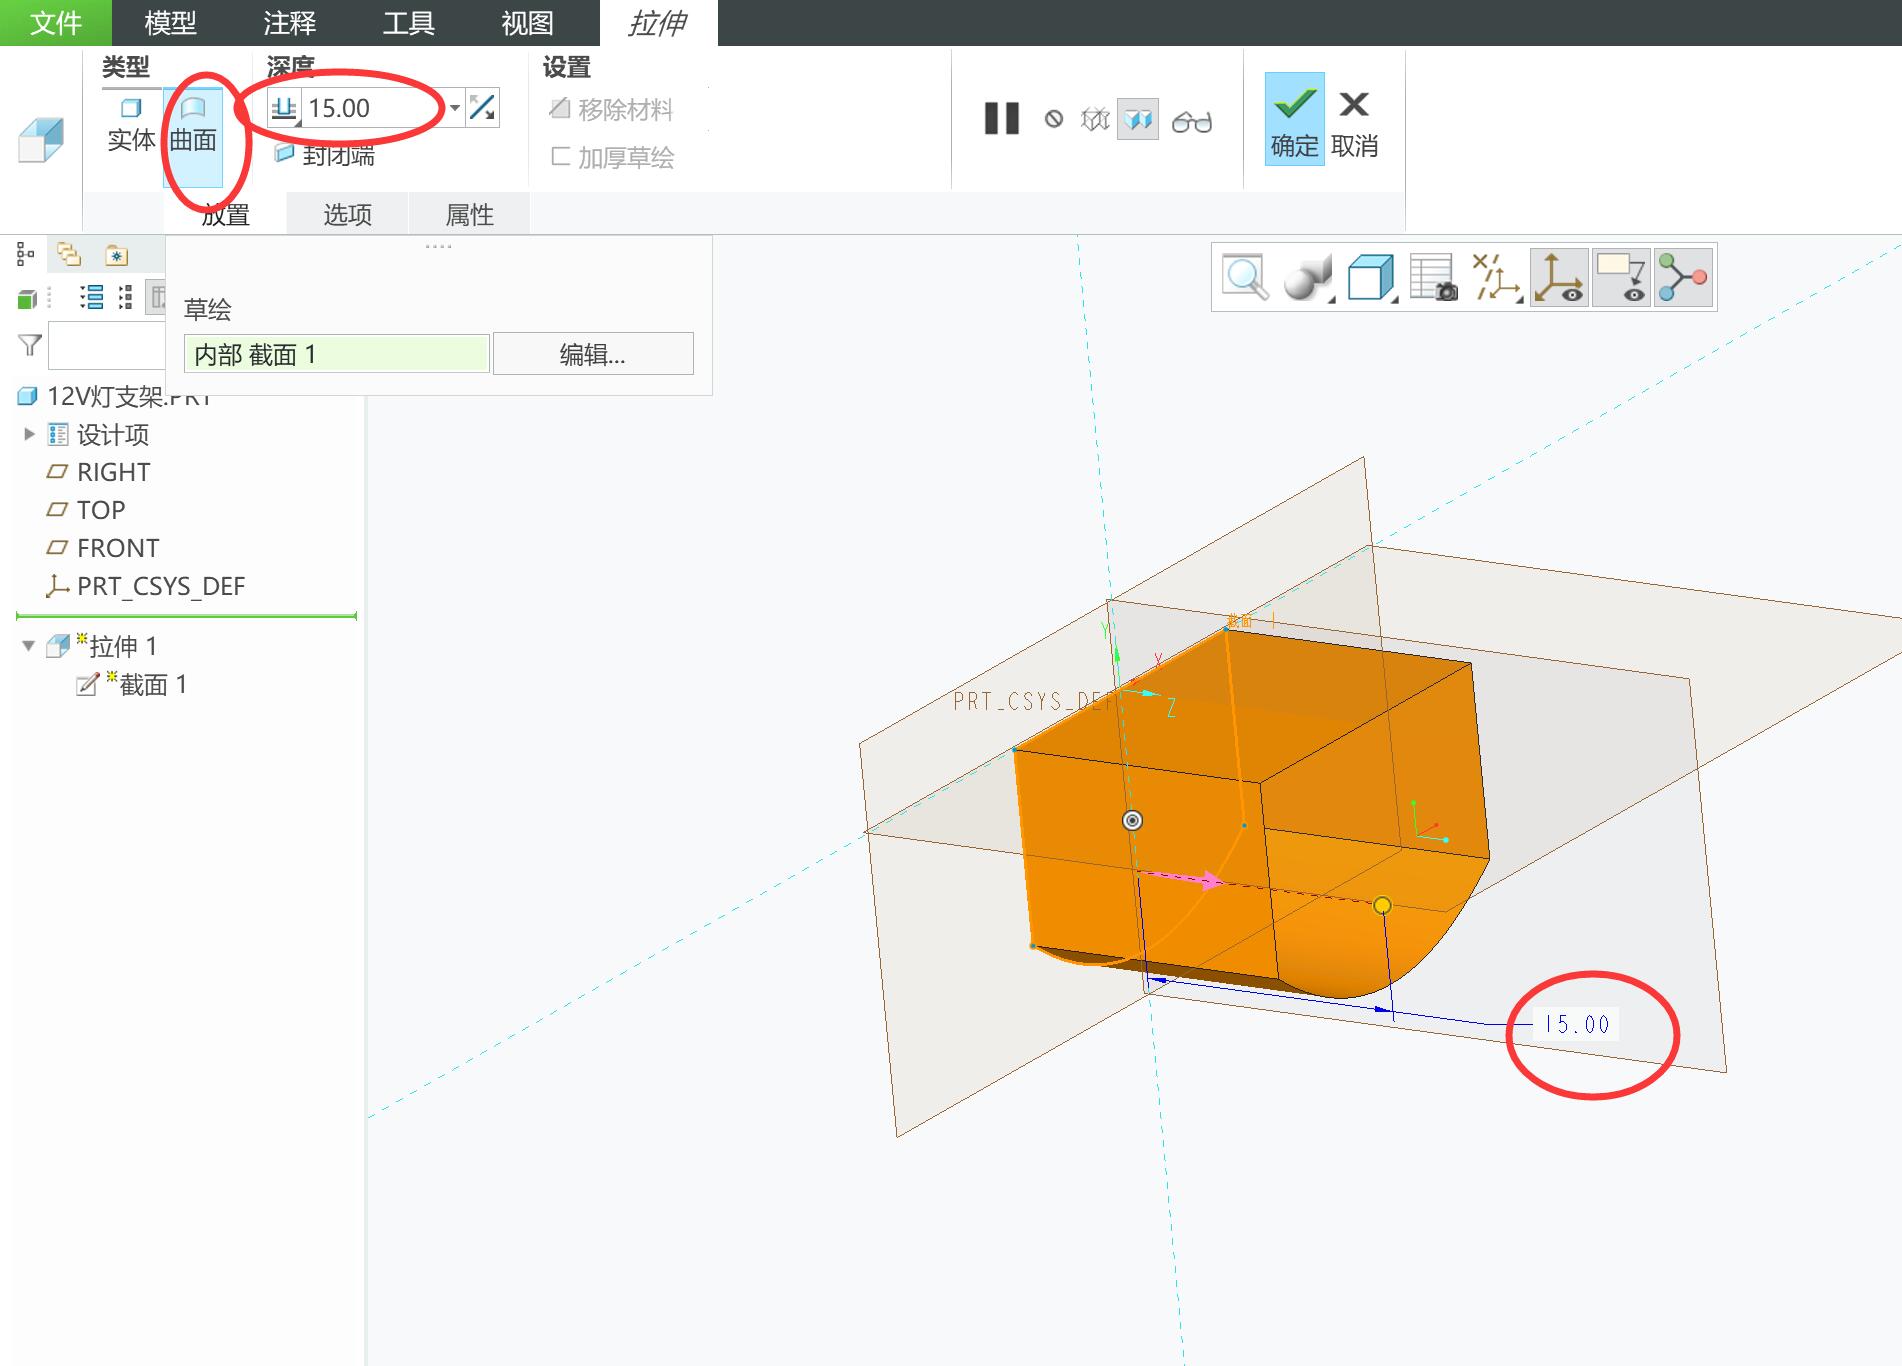
Task: Expand the 设计项 tree node
Action: [x=29, y=434]
